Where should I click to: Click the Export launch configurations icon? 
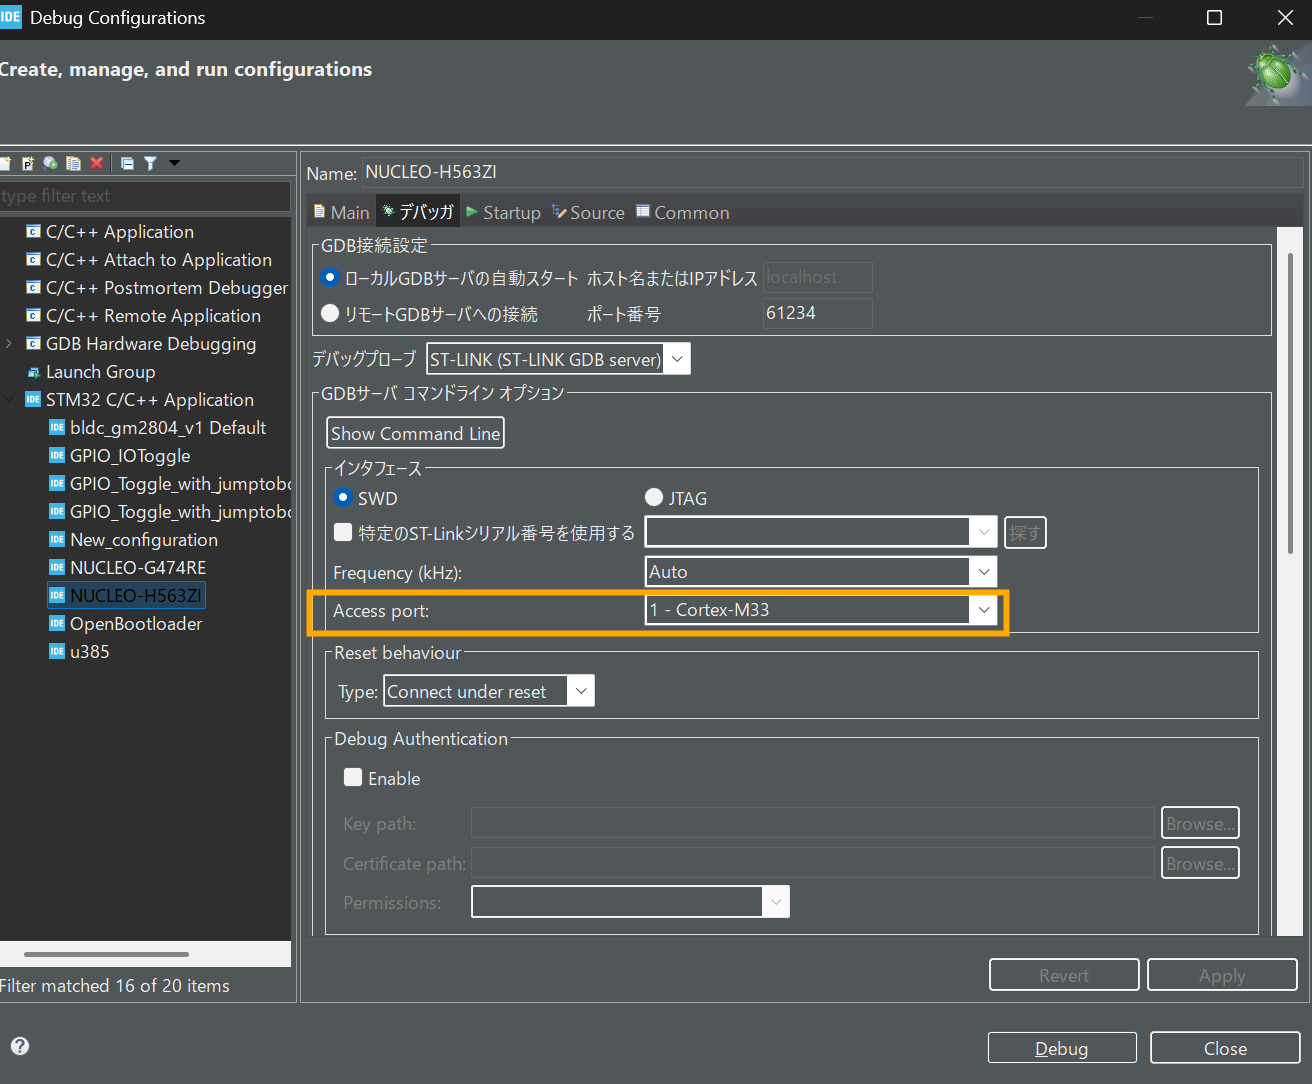pyautogui.click(x=50, y=163)
